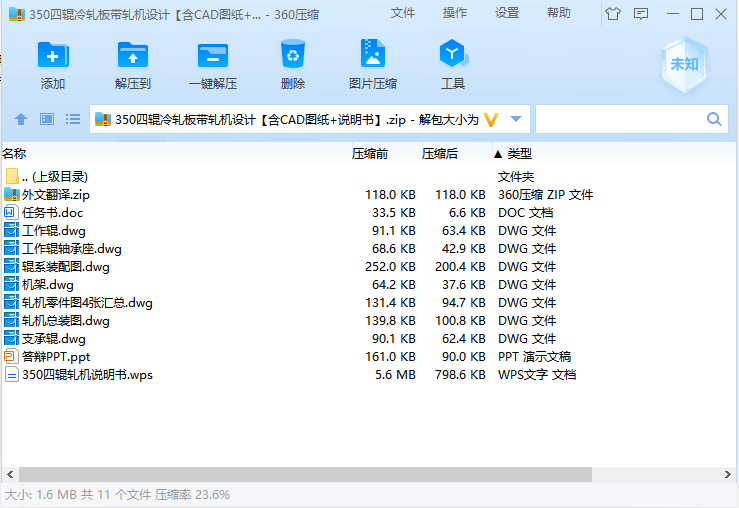Viewport: 739px width, 508px height.
Task: Click the 删除 (Delete) trash icon
Action: pos(293,54)
